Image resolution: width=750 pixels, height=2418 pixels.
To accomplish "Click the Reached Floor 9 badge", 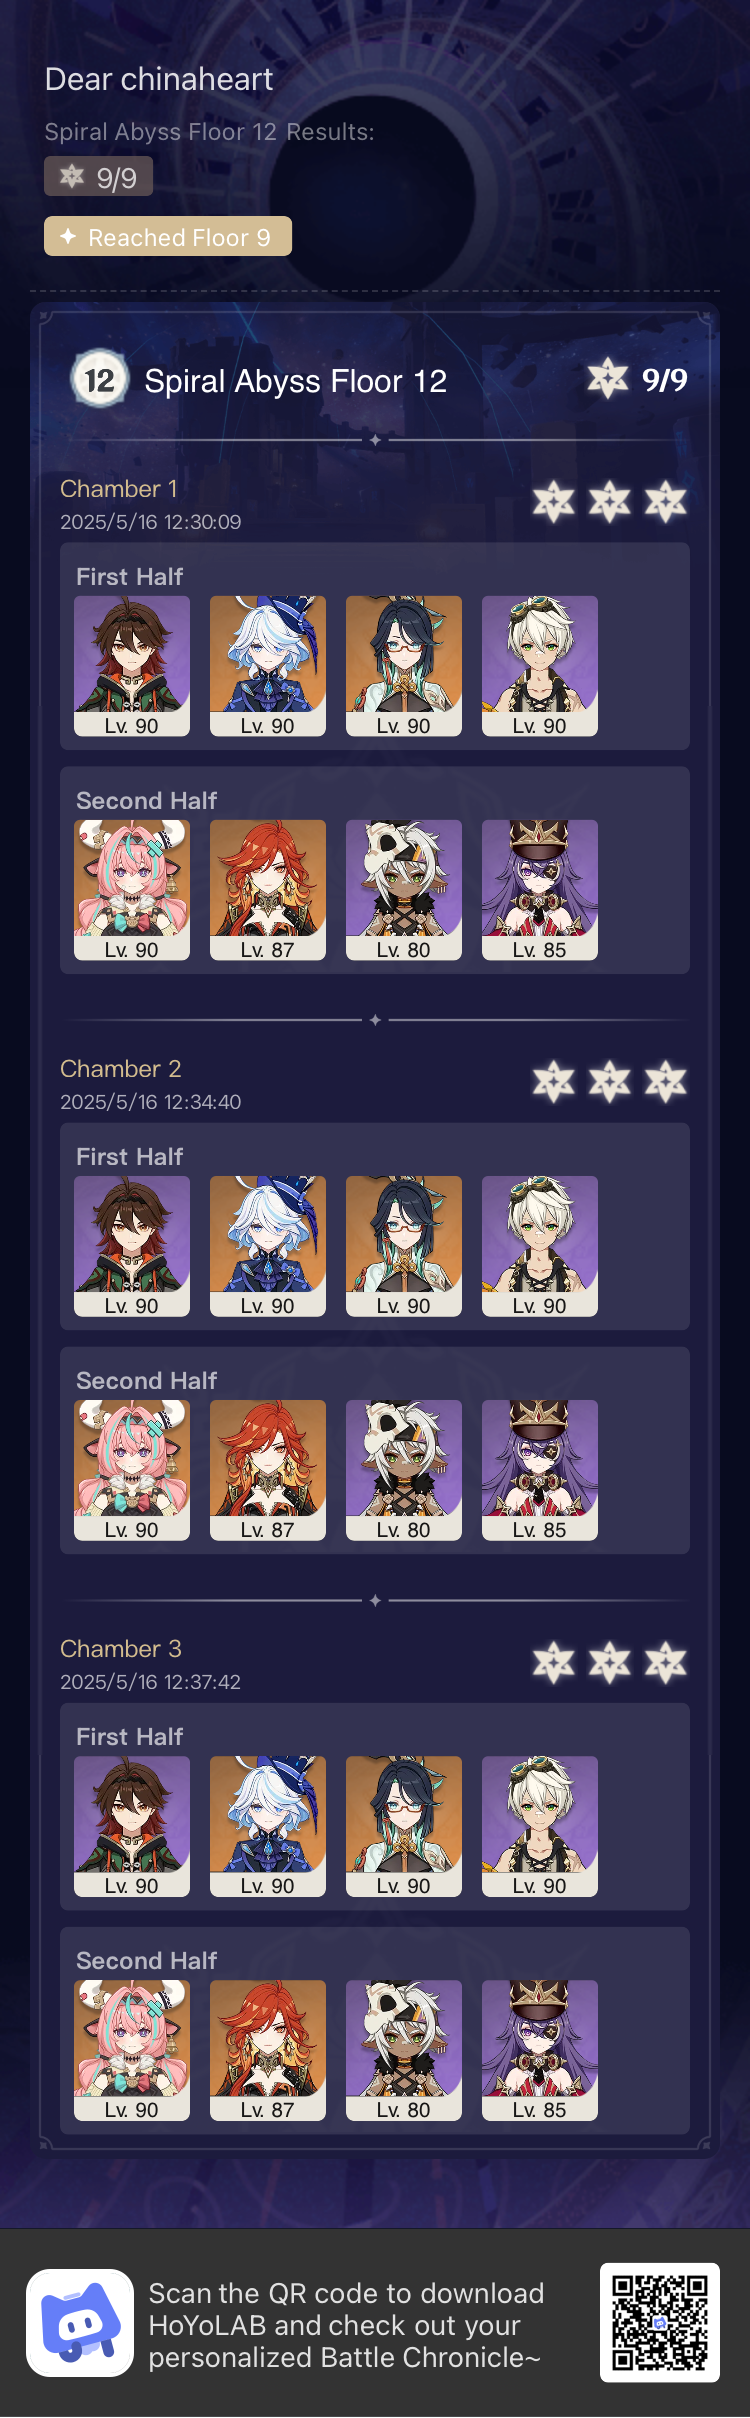I will (x=168, y=237).
